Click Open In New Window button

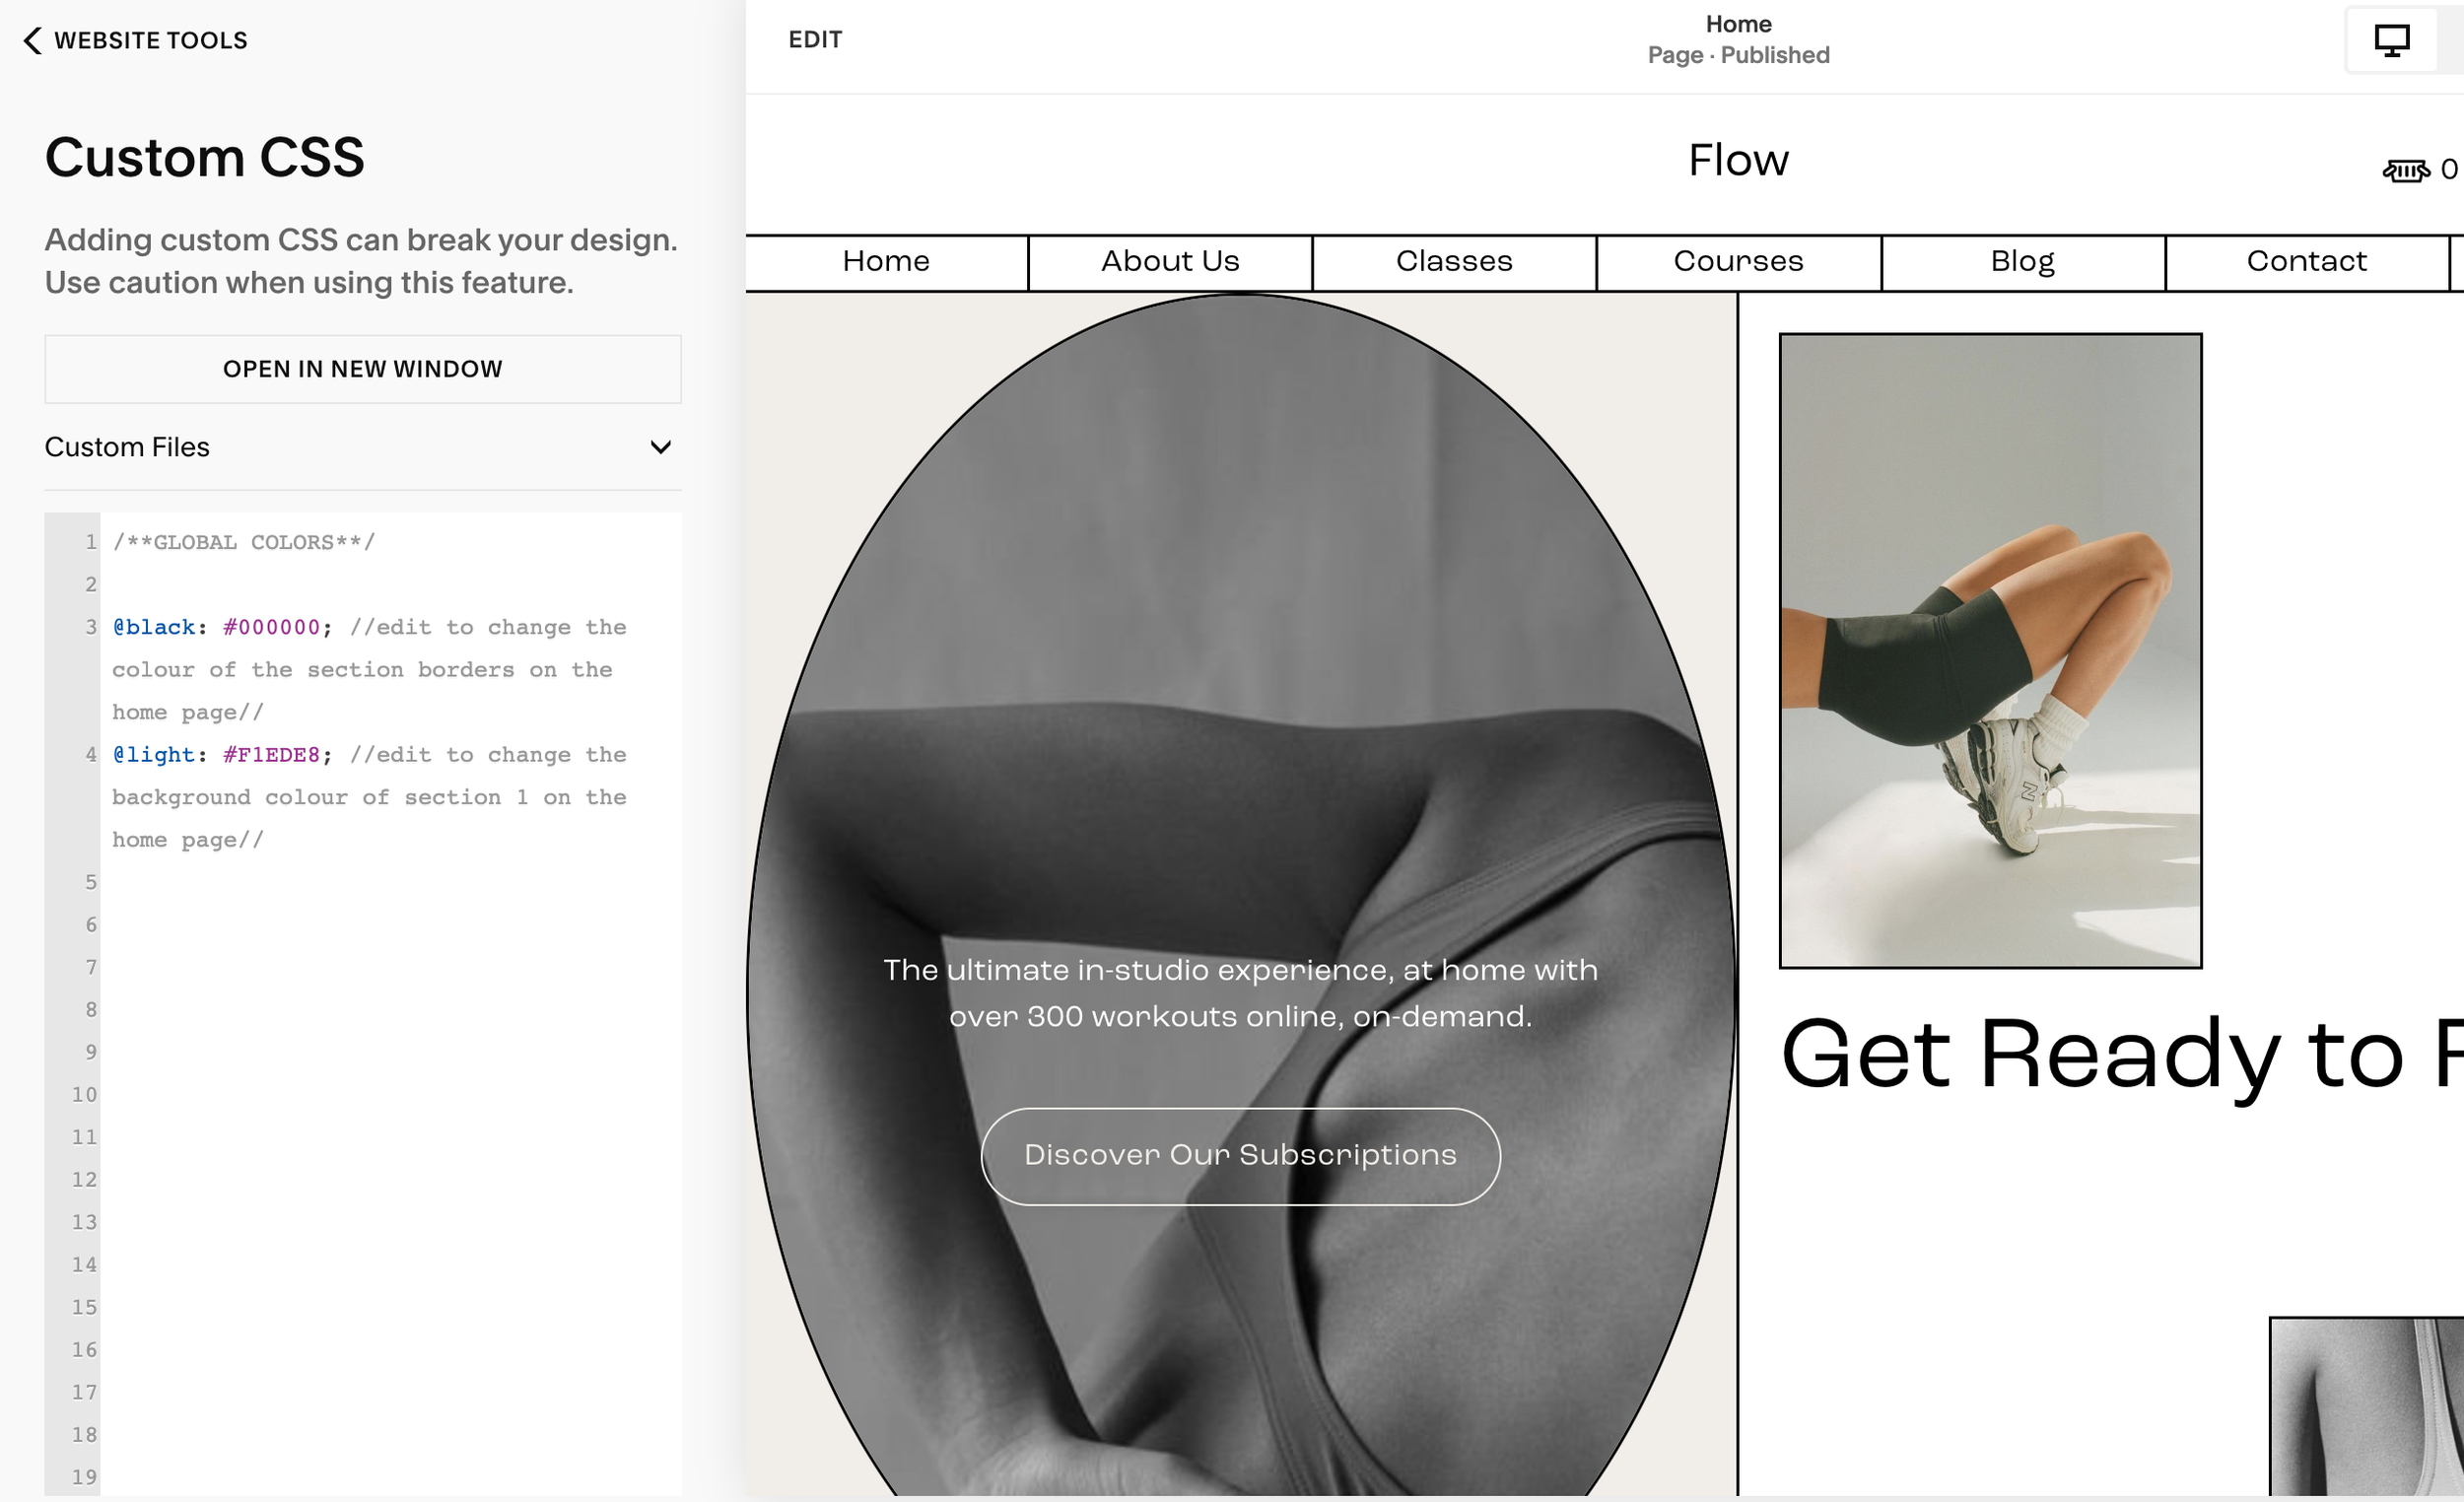pyautogui.click(x=363, y=369)
